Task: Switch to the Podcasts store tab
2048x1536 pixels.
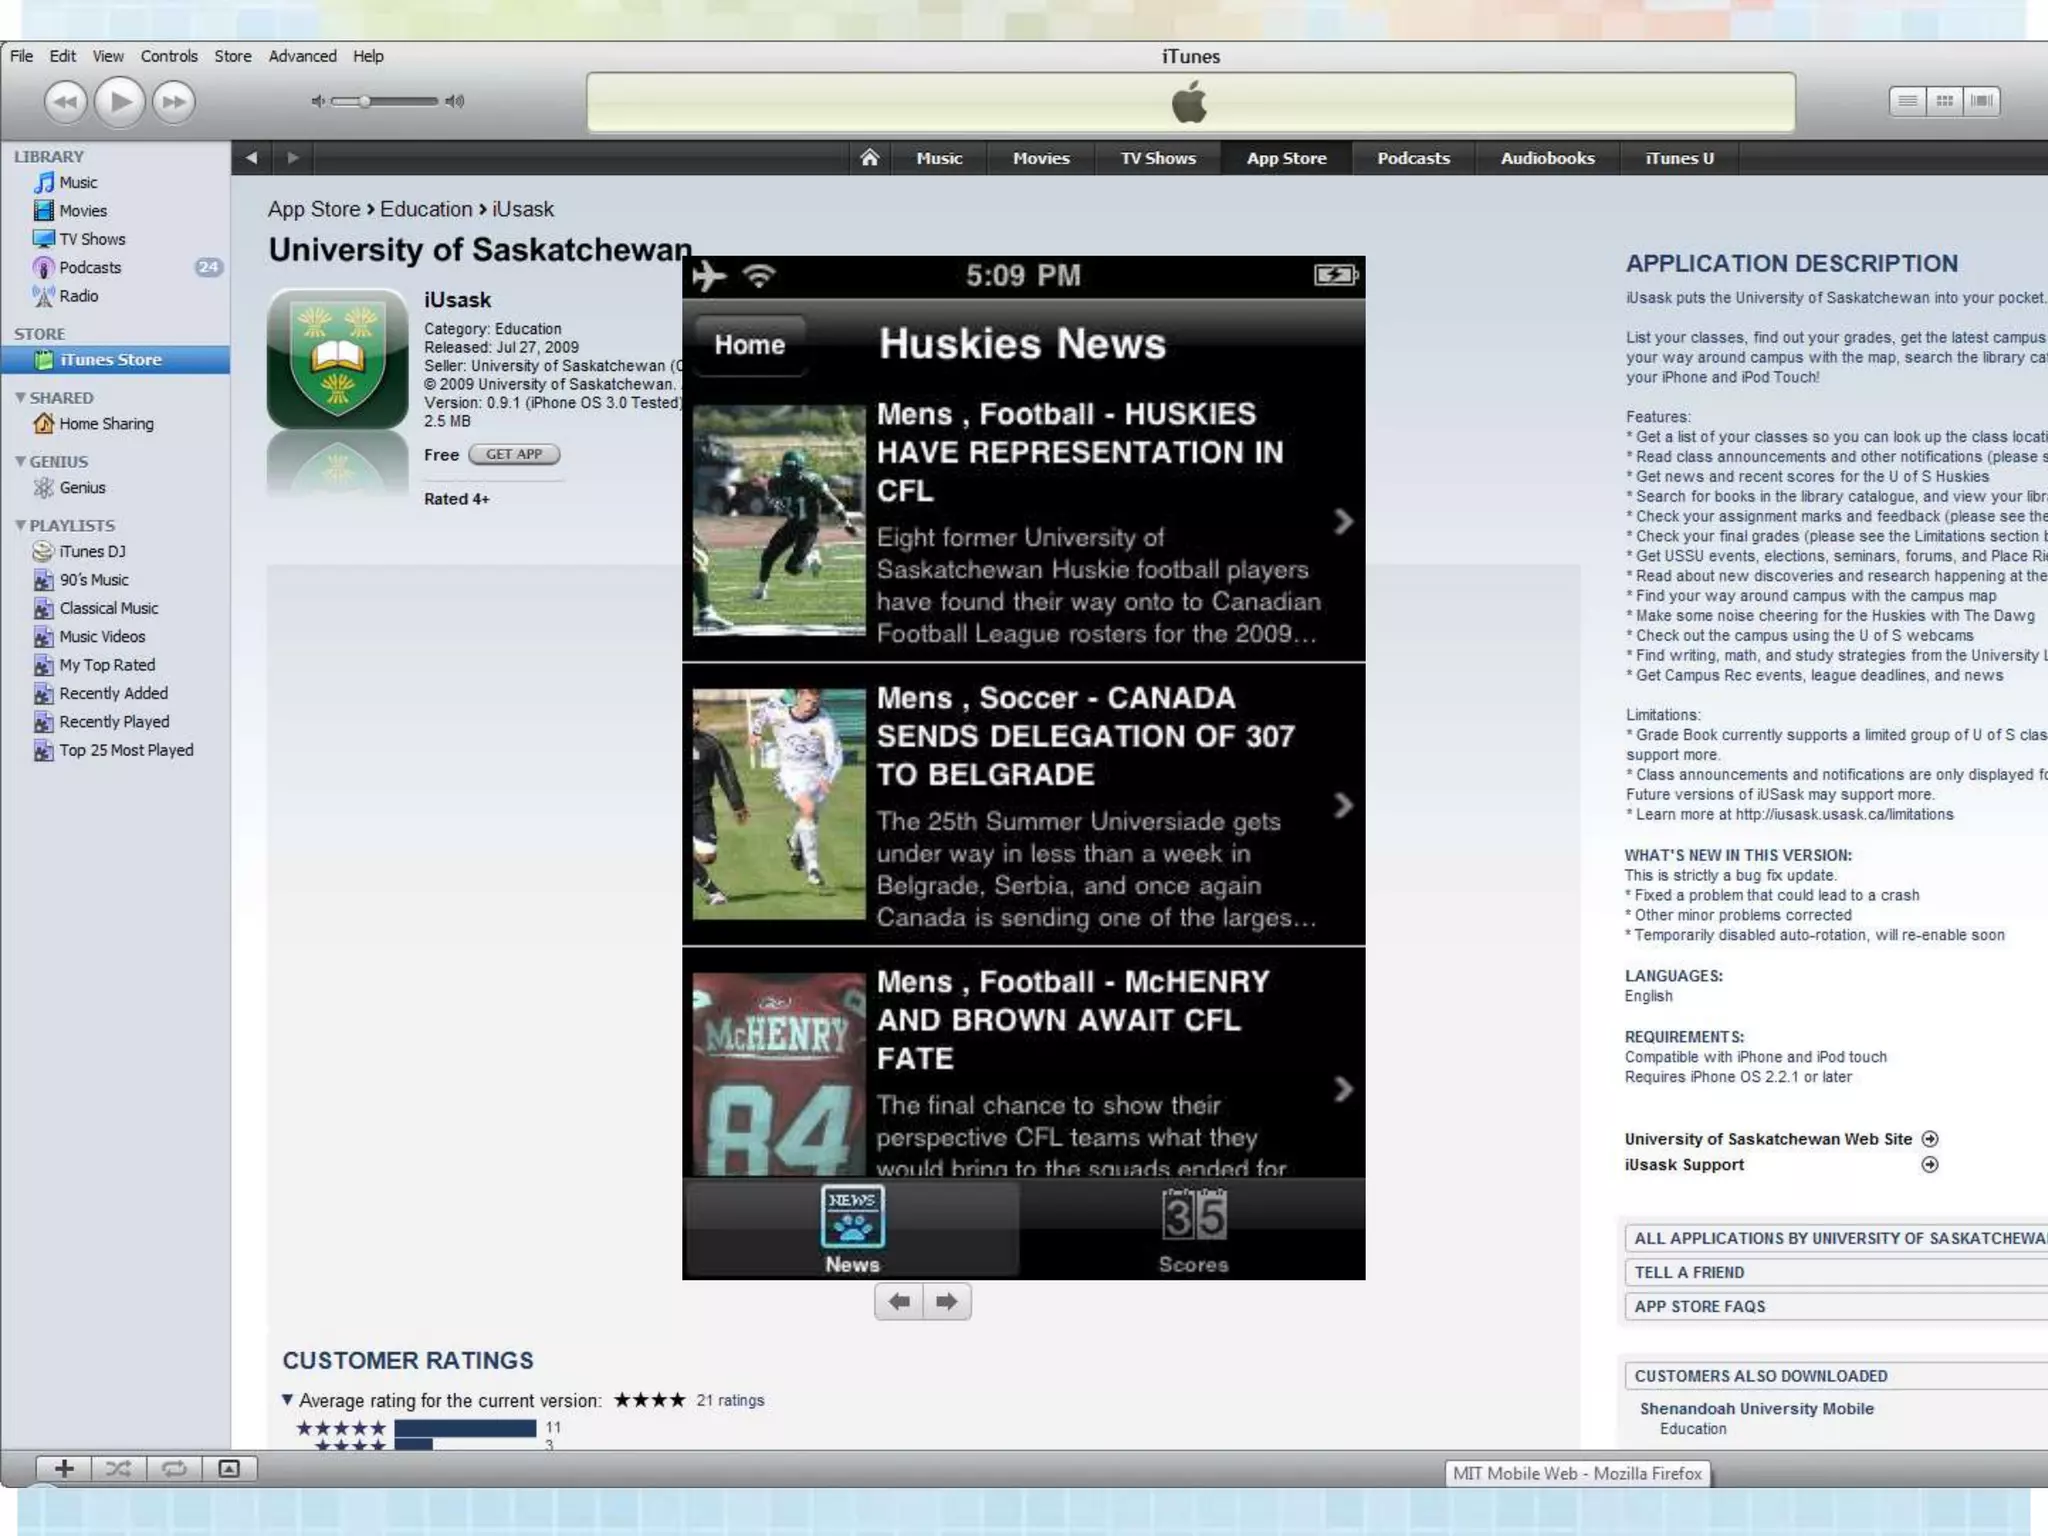Action: [1412, 158]
